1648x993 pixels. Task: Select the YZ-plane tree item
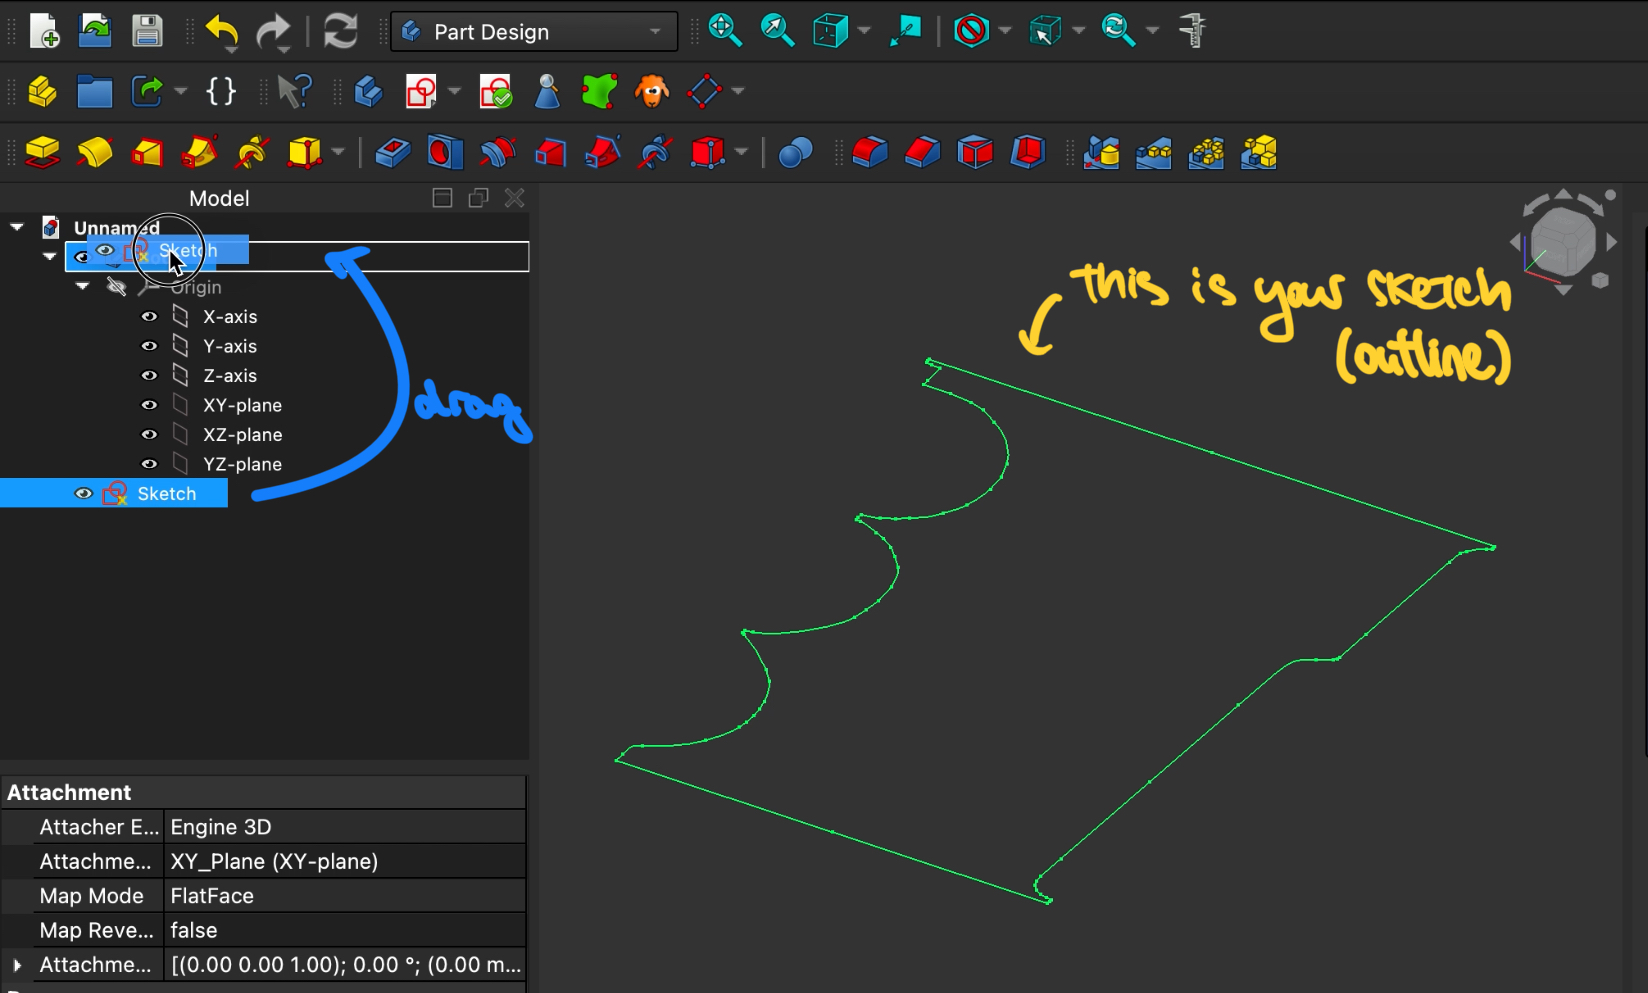coord(242,464)
